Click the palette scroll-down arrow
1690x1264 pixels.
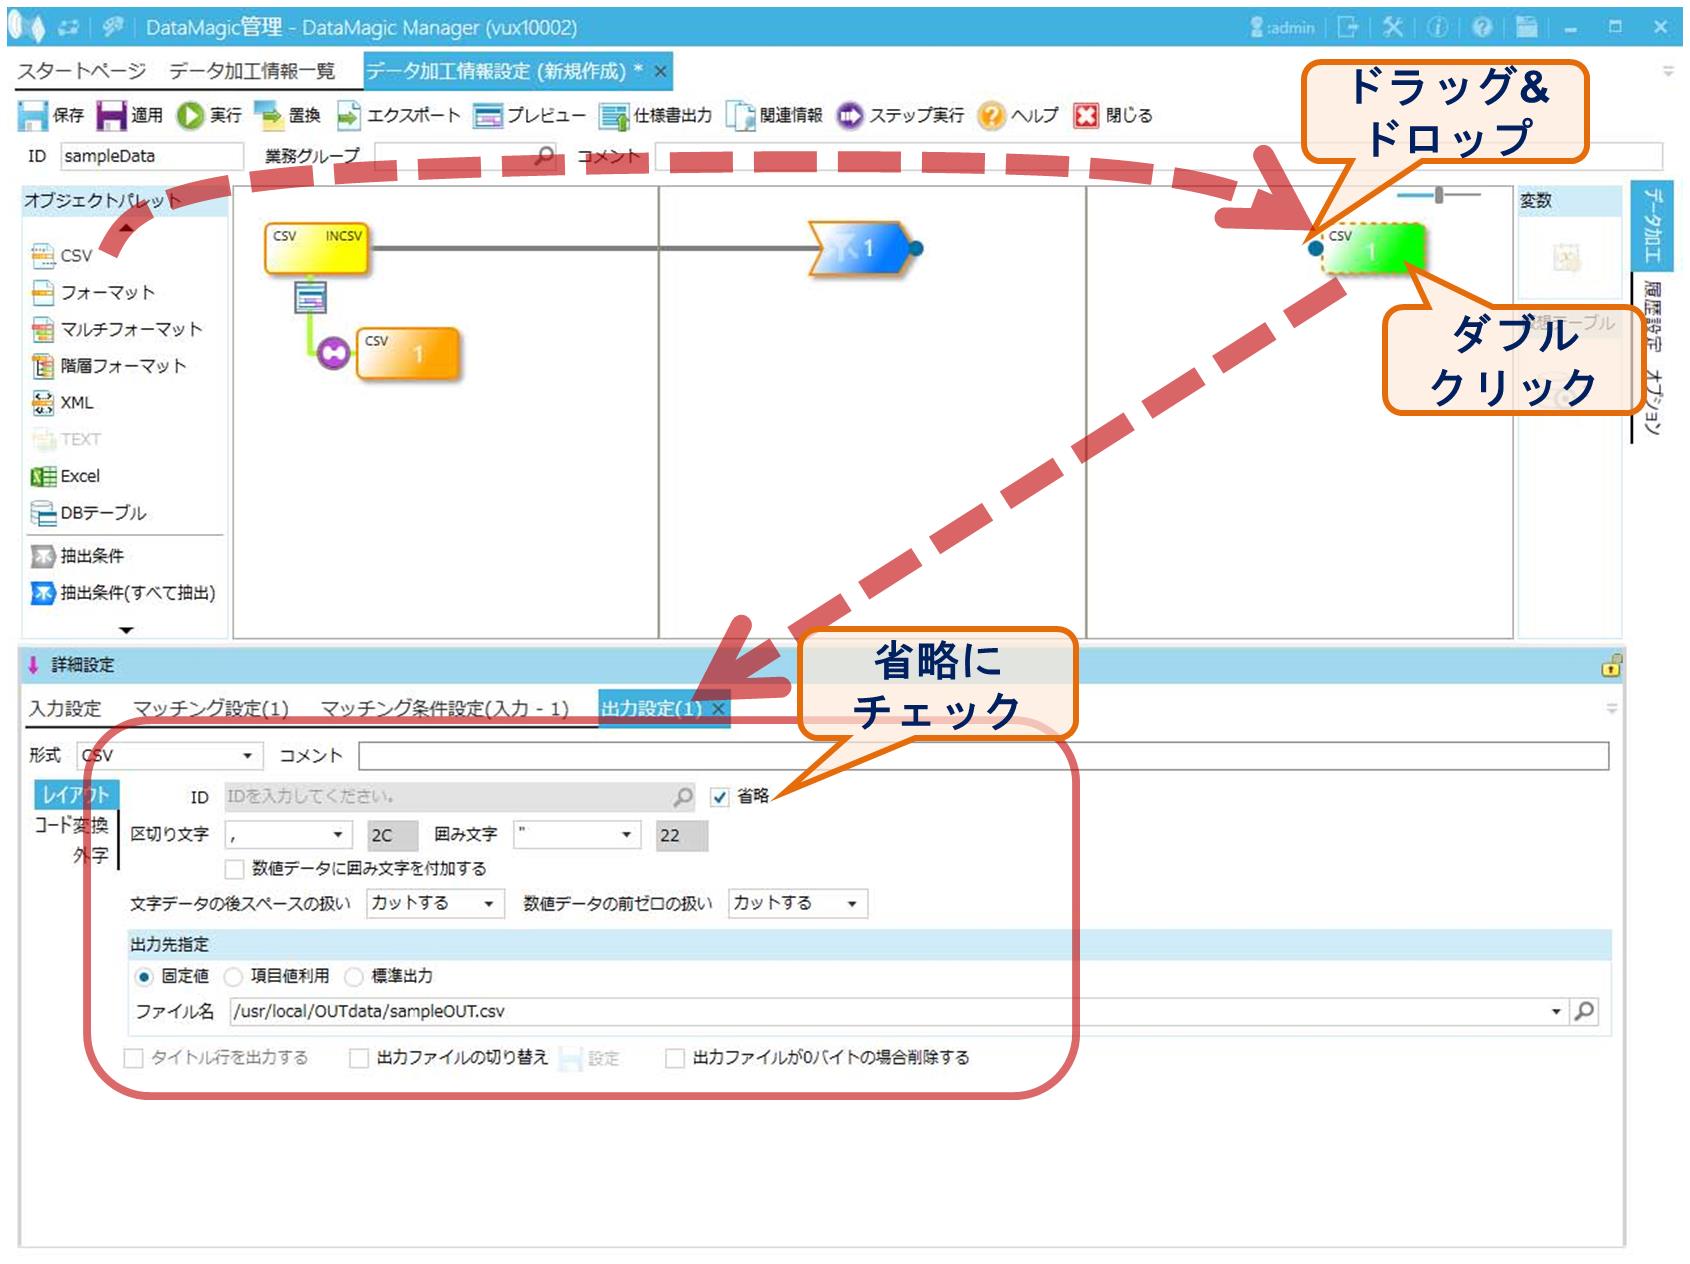[x=126, y=631]
